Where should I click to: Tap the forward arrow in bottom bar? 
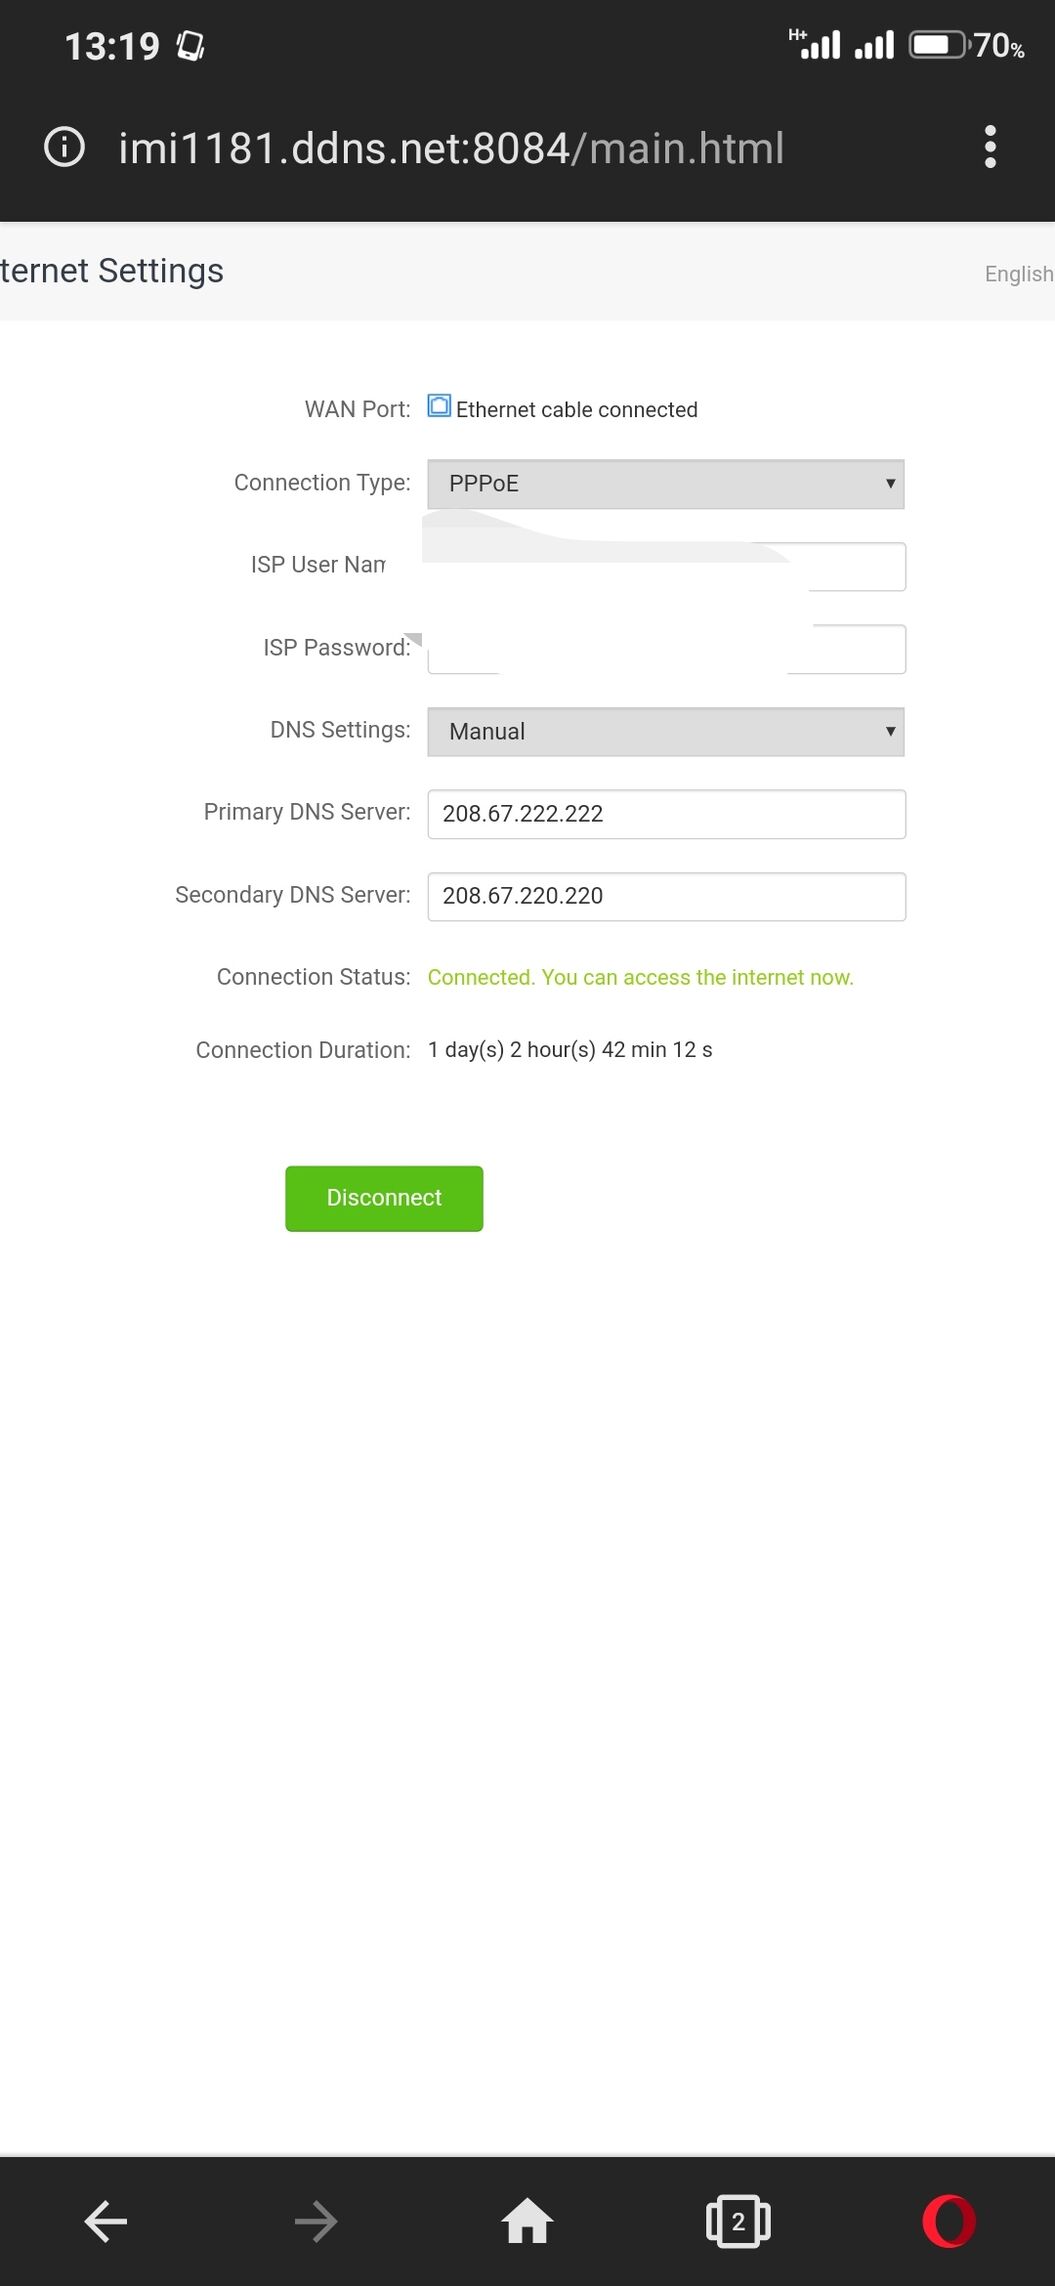316,2221
